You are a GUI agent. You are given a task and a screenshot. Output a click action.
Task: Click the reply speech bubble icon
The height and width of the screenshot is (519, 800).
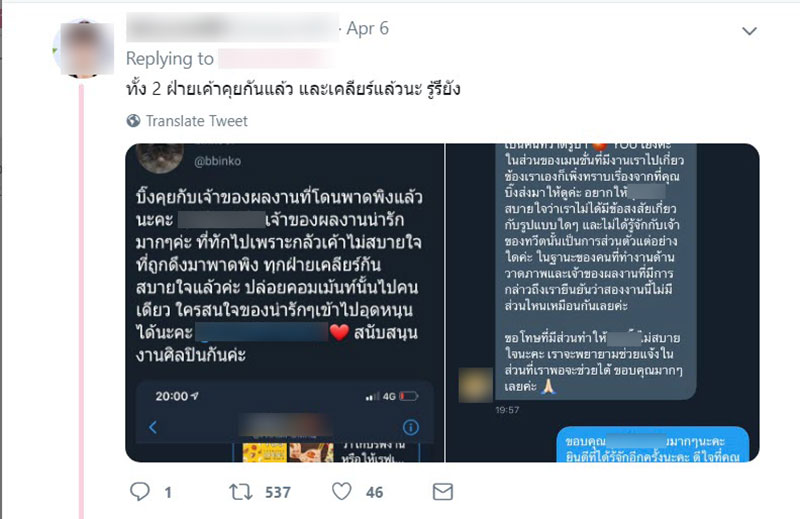click(140, 491)
